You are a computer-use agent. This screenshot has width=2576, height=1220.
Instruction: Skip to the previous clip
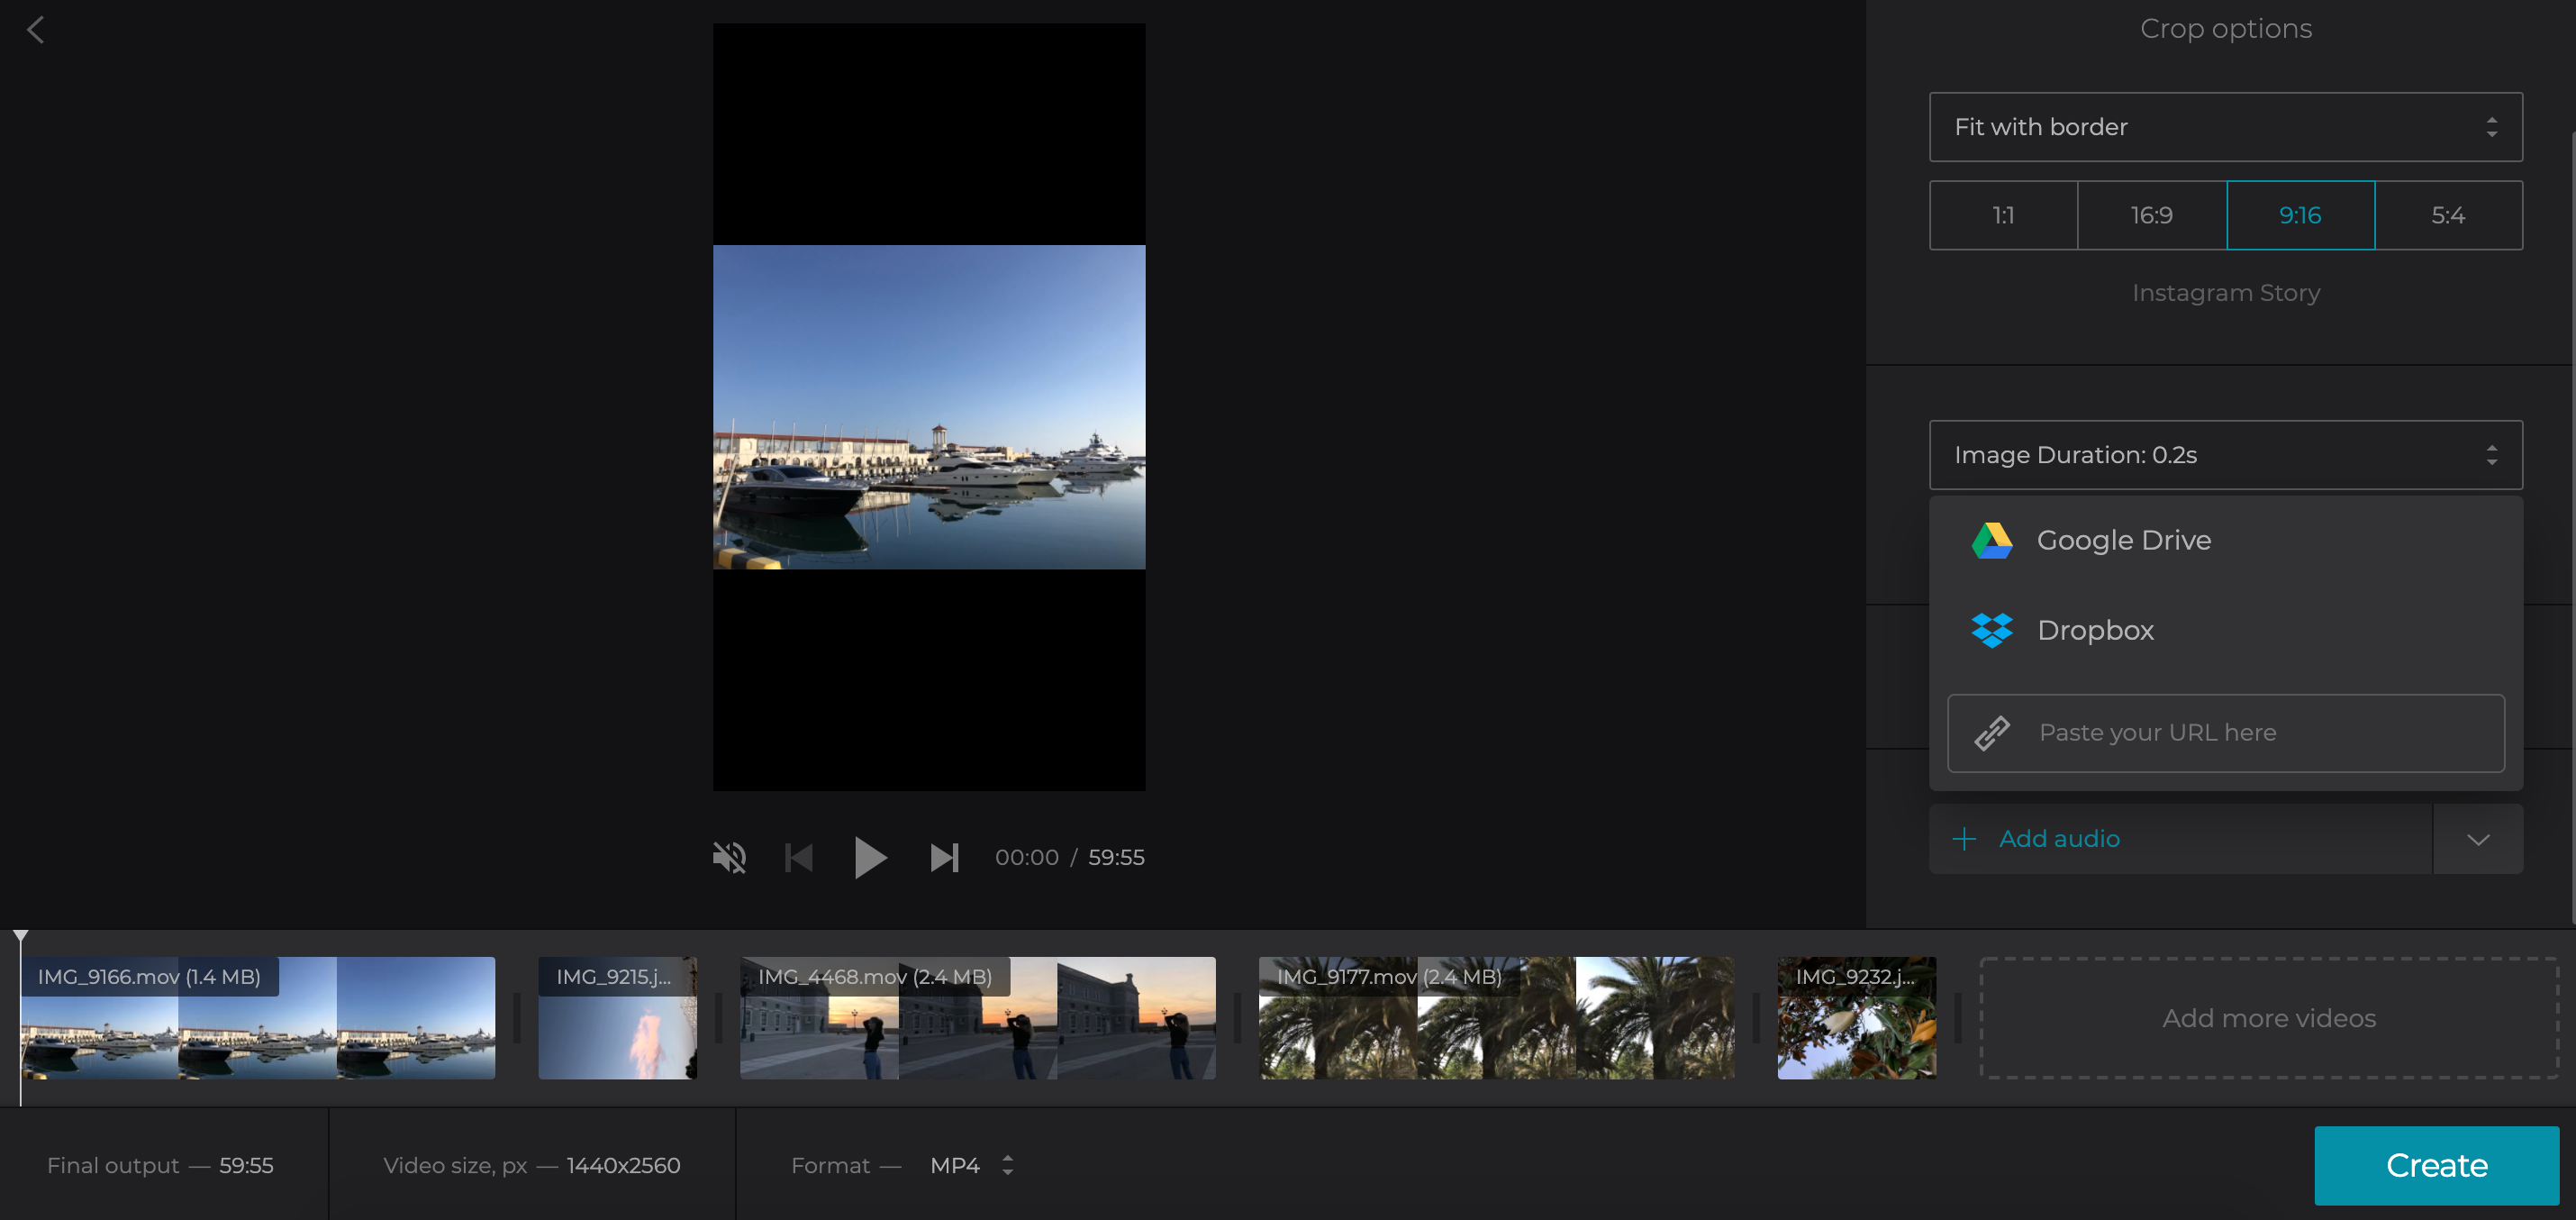[798, 857]
